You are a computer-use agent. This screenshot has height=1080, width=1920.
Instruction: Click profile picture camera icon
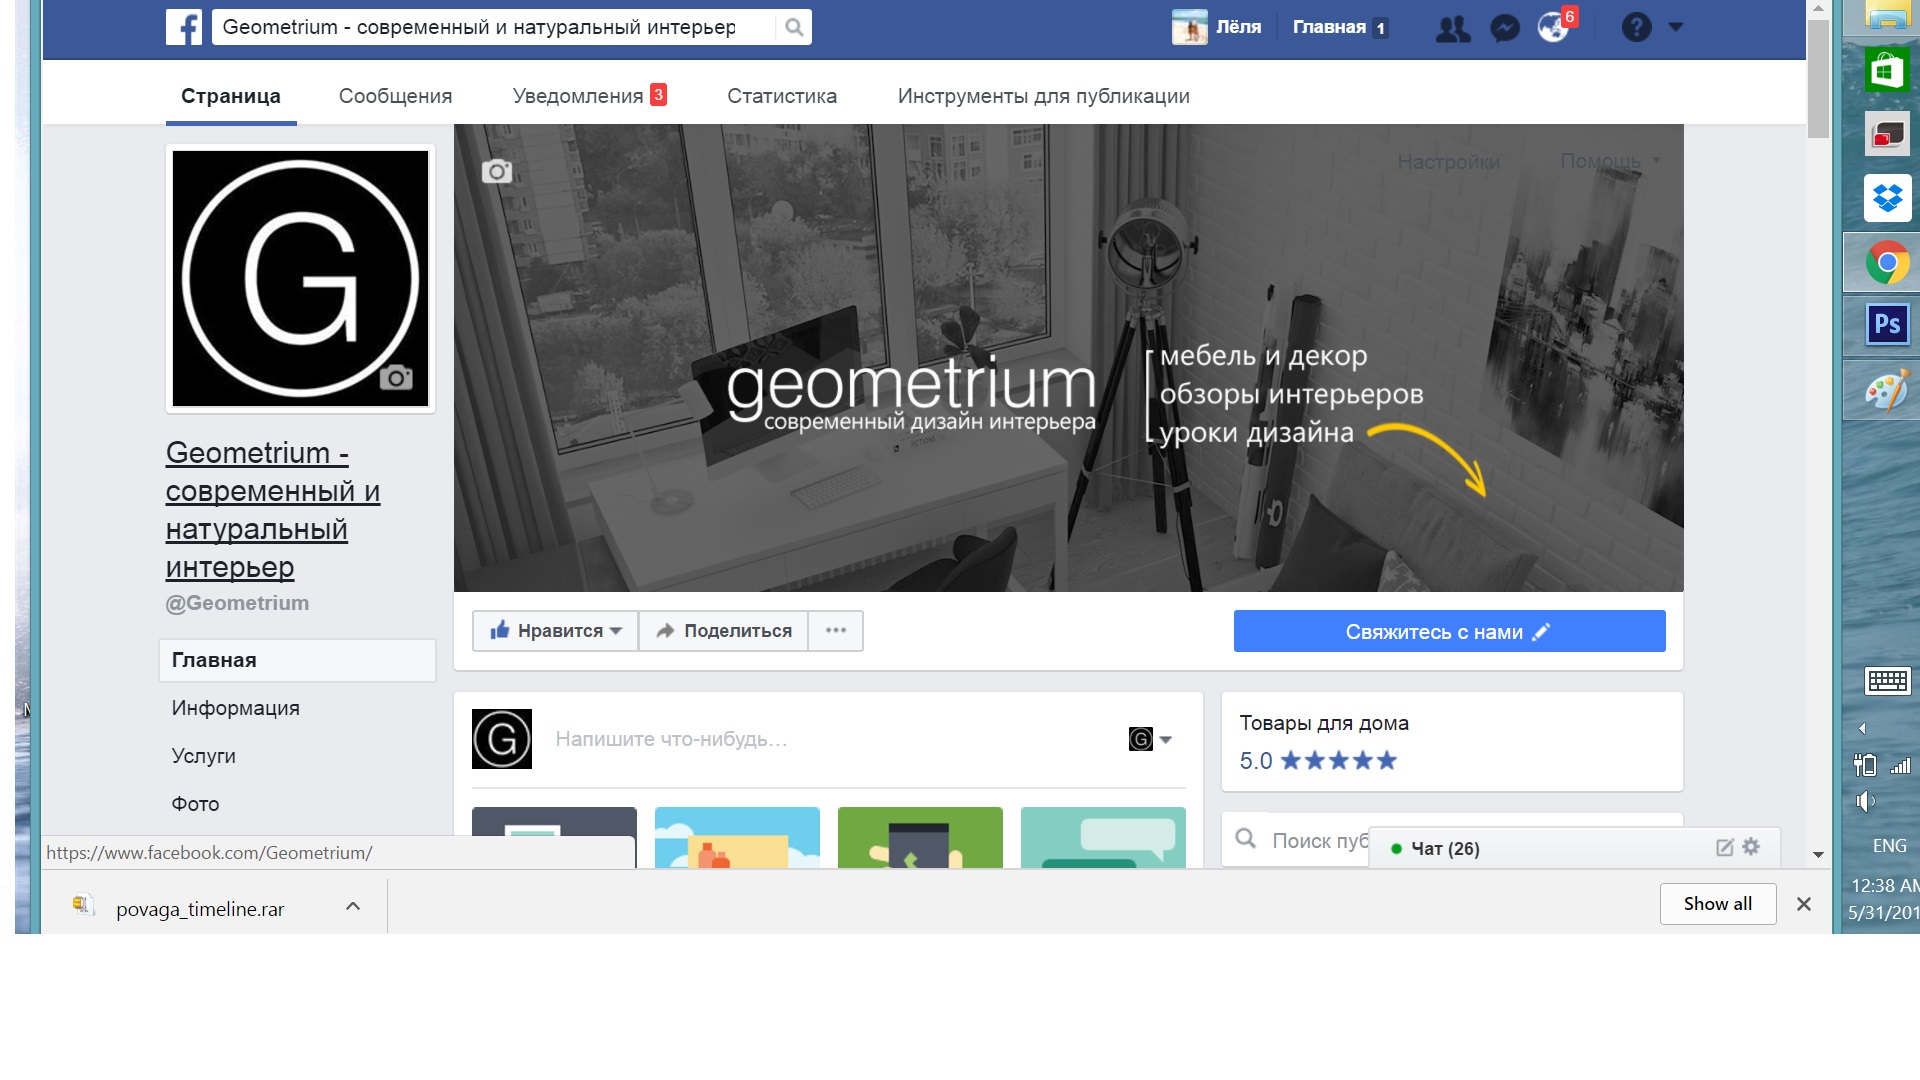pyautogui.click(x=396, y=377)
